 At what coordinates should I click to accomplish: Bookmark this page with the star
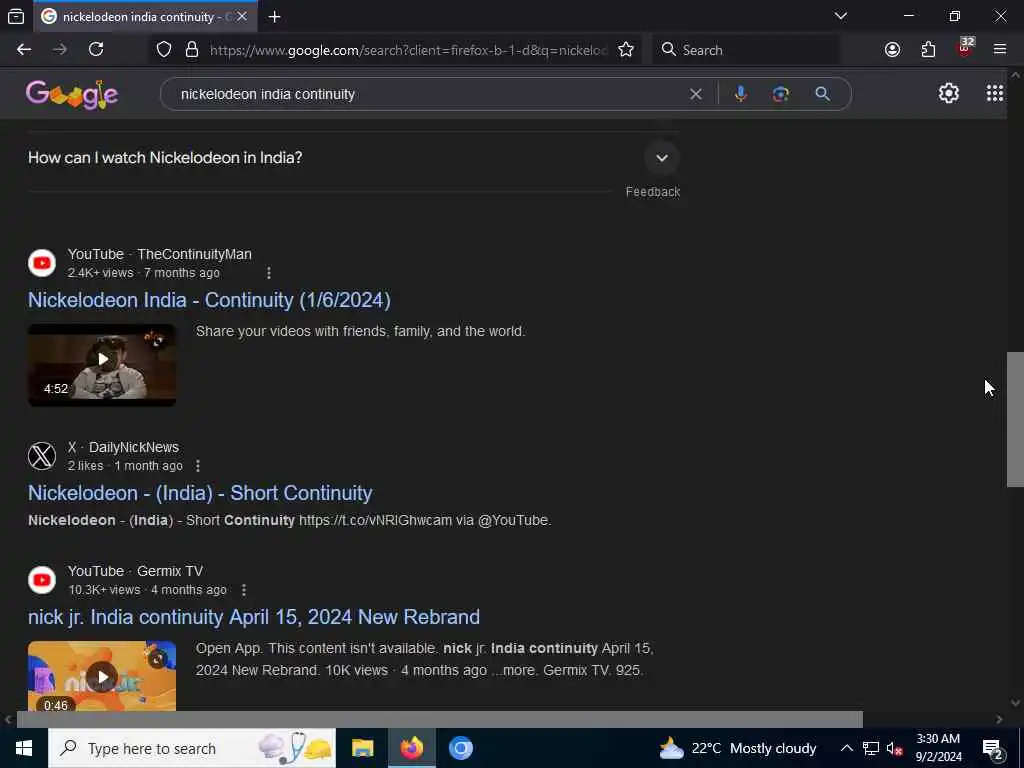coord(626,50)
